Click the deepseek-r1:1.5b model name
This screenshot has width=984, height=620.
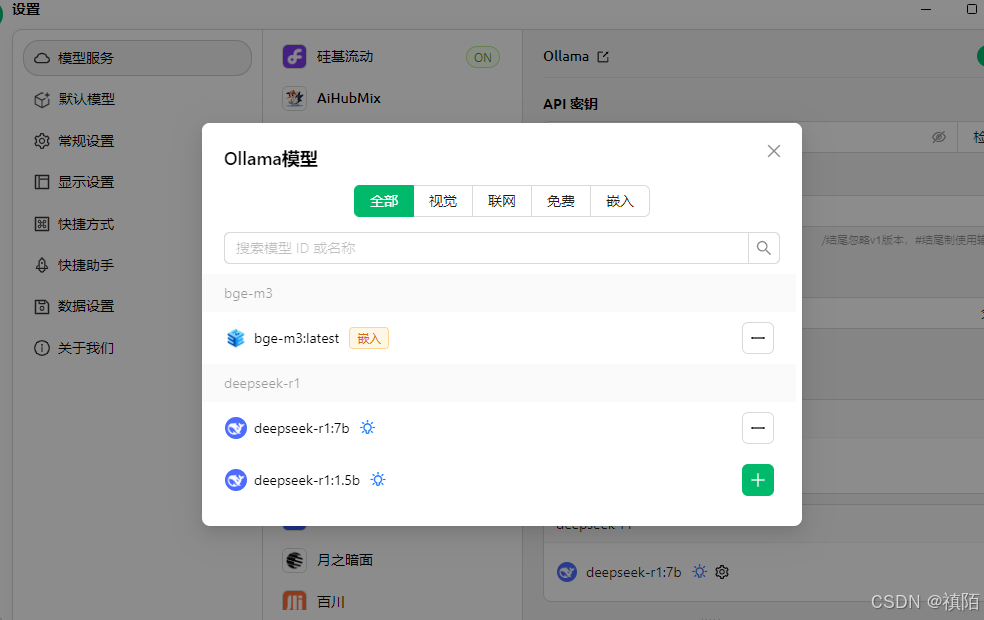pyautogui.click(x=307, y=480)
